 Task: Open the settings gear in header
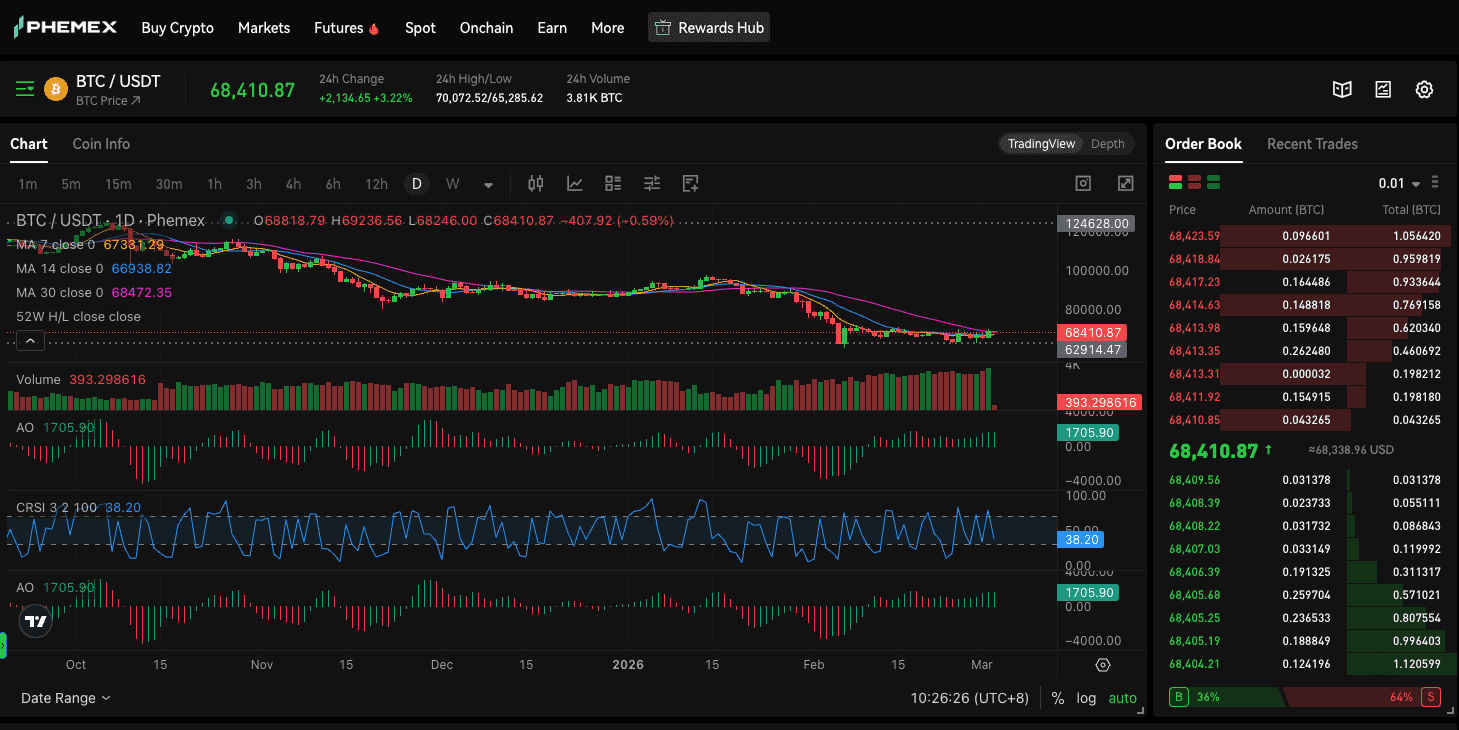pos(1424,90)
